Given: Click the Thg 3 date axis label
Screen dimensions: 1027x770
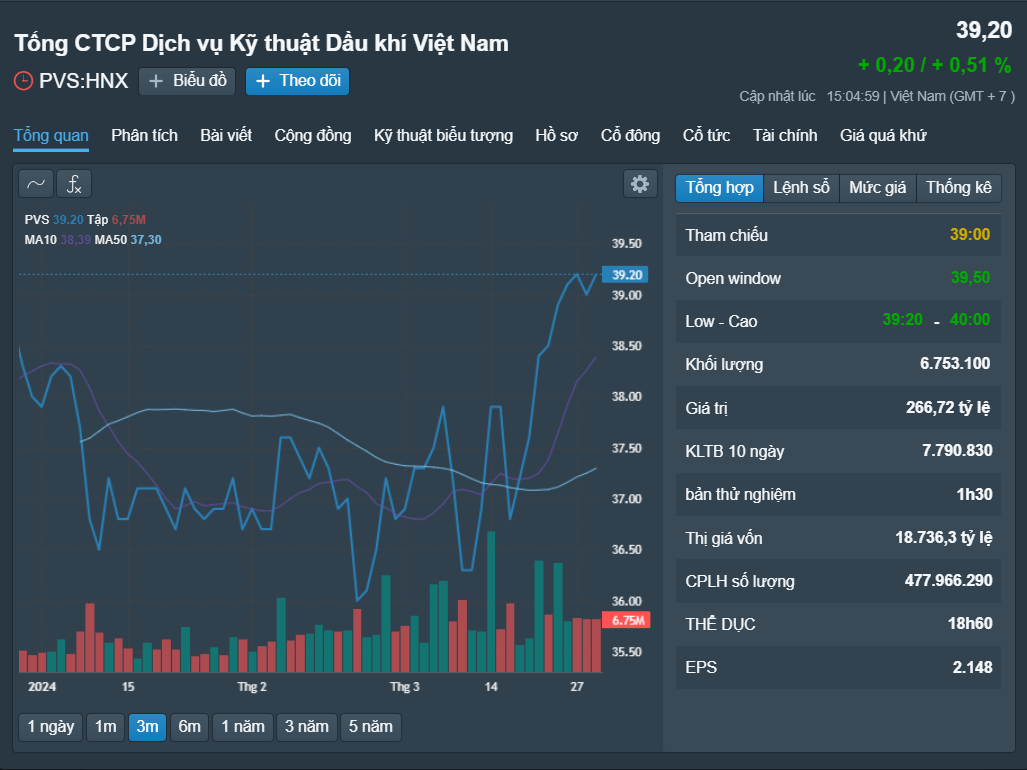Looking at the screenshot, I should pyautogui.click(x=405, y=687).
